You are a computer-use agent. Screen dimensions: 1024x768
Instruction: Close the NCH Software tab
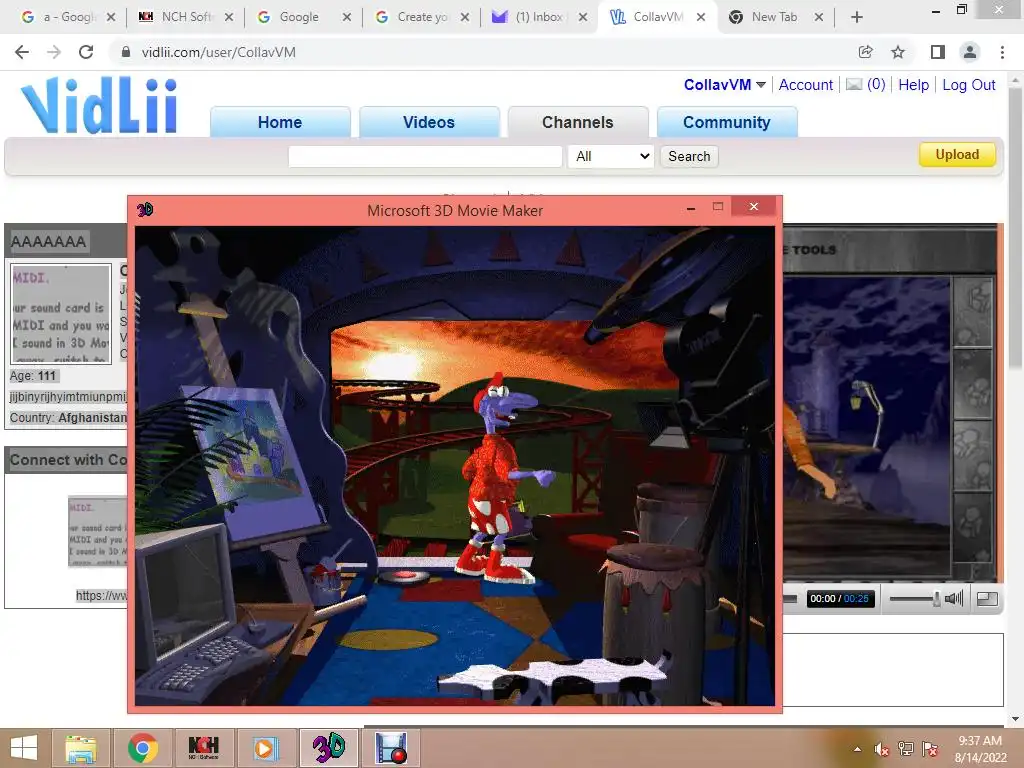pos(229,17)
